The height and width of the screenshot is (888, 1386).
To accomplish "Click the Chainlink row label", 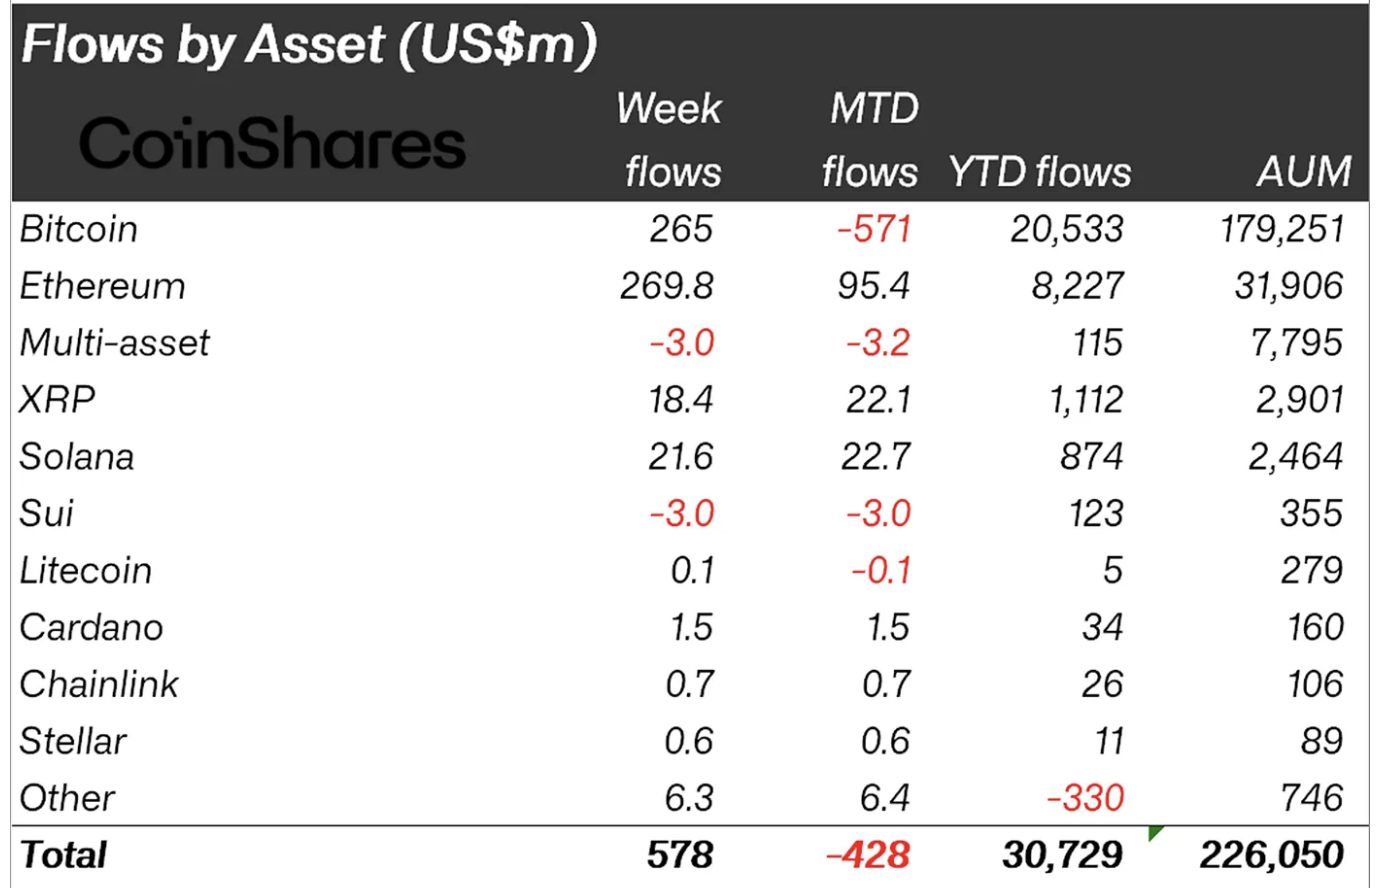I will point(99,684).
